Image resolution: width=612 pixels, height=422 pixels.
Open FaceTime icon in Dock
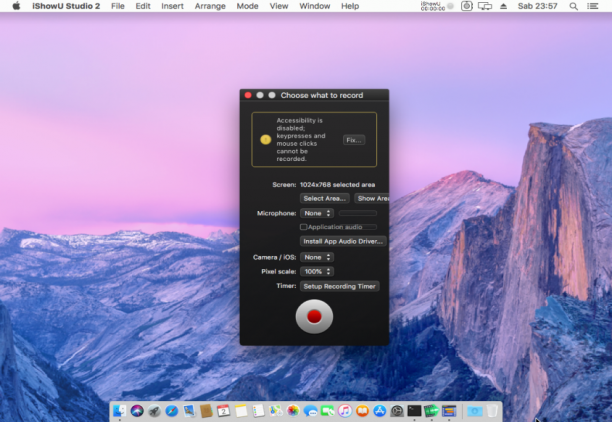(327, 411)
